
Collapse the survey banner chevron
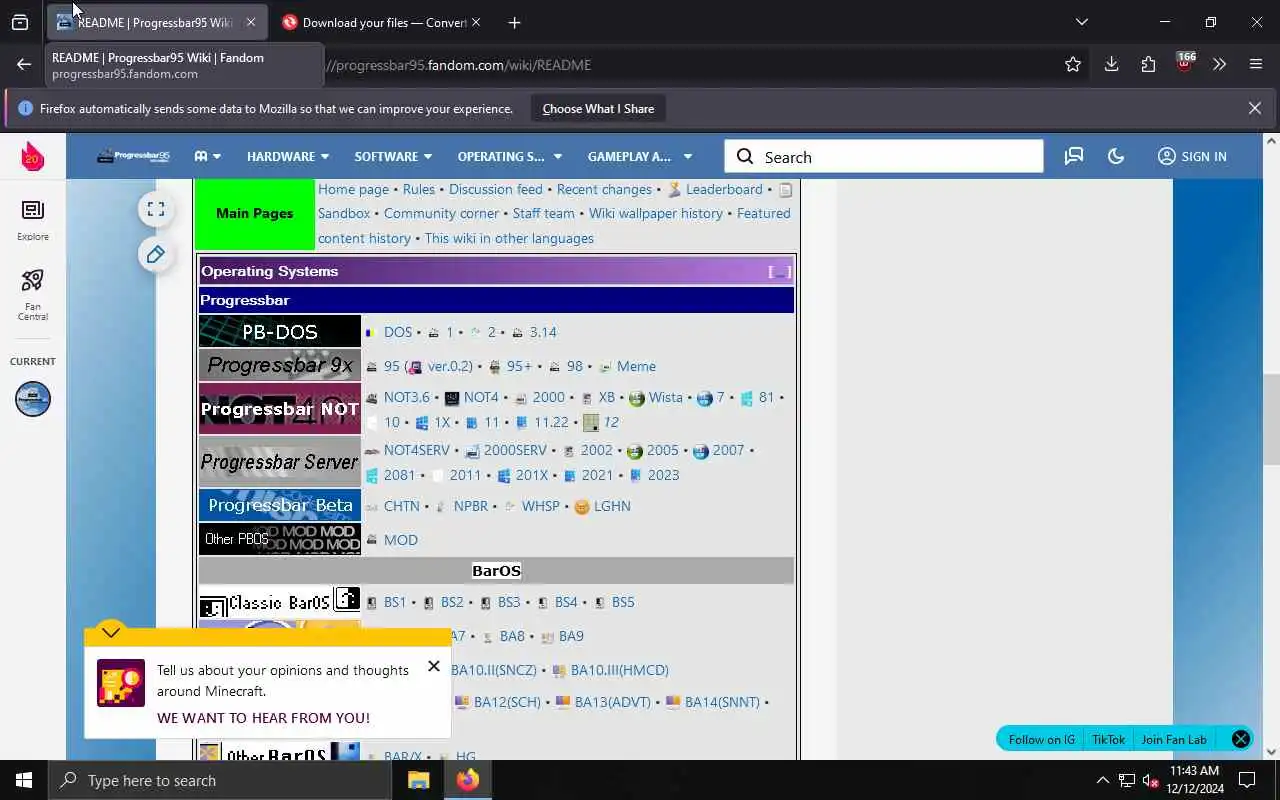tap(111, 632)
